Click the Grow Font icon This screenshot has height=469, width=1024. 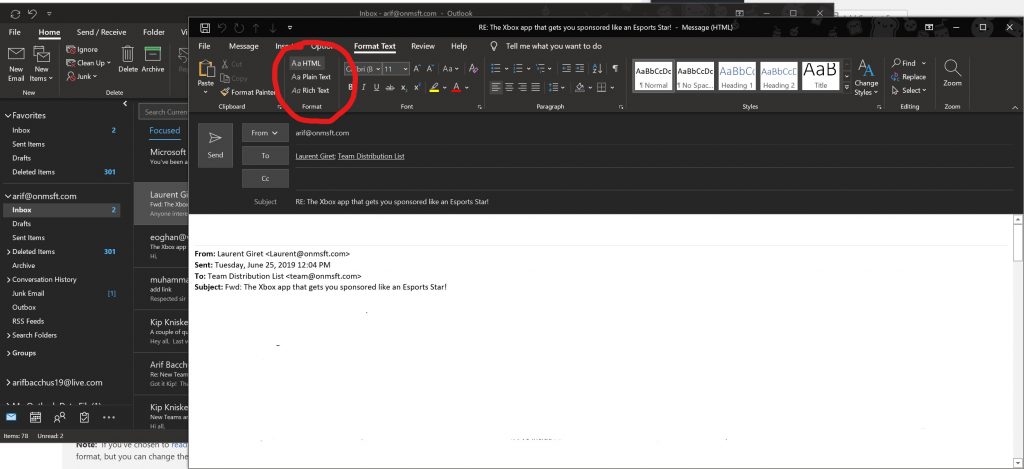[417, 69]
